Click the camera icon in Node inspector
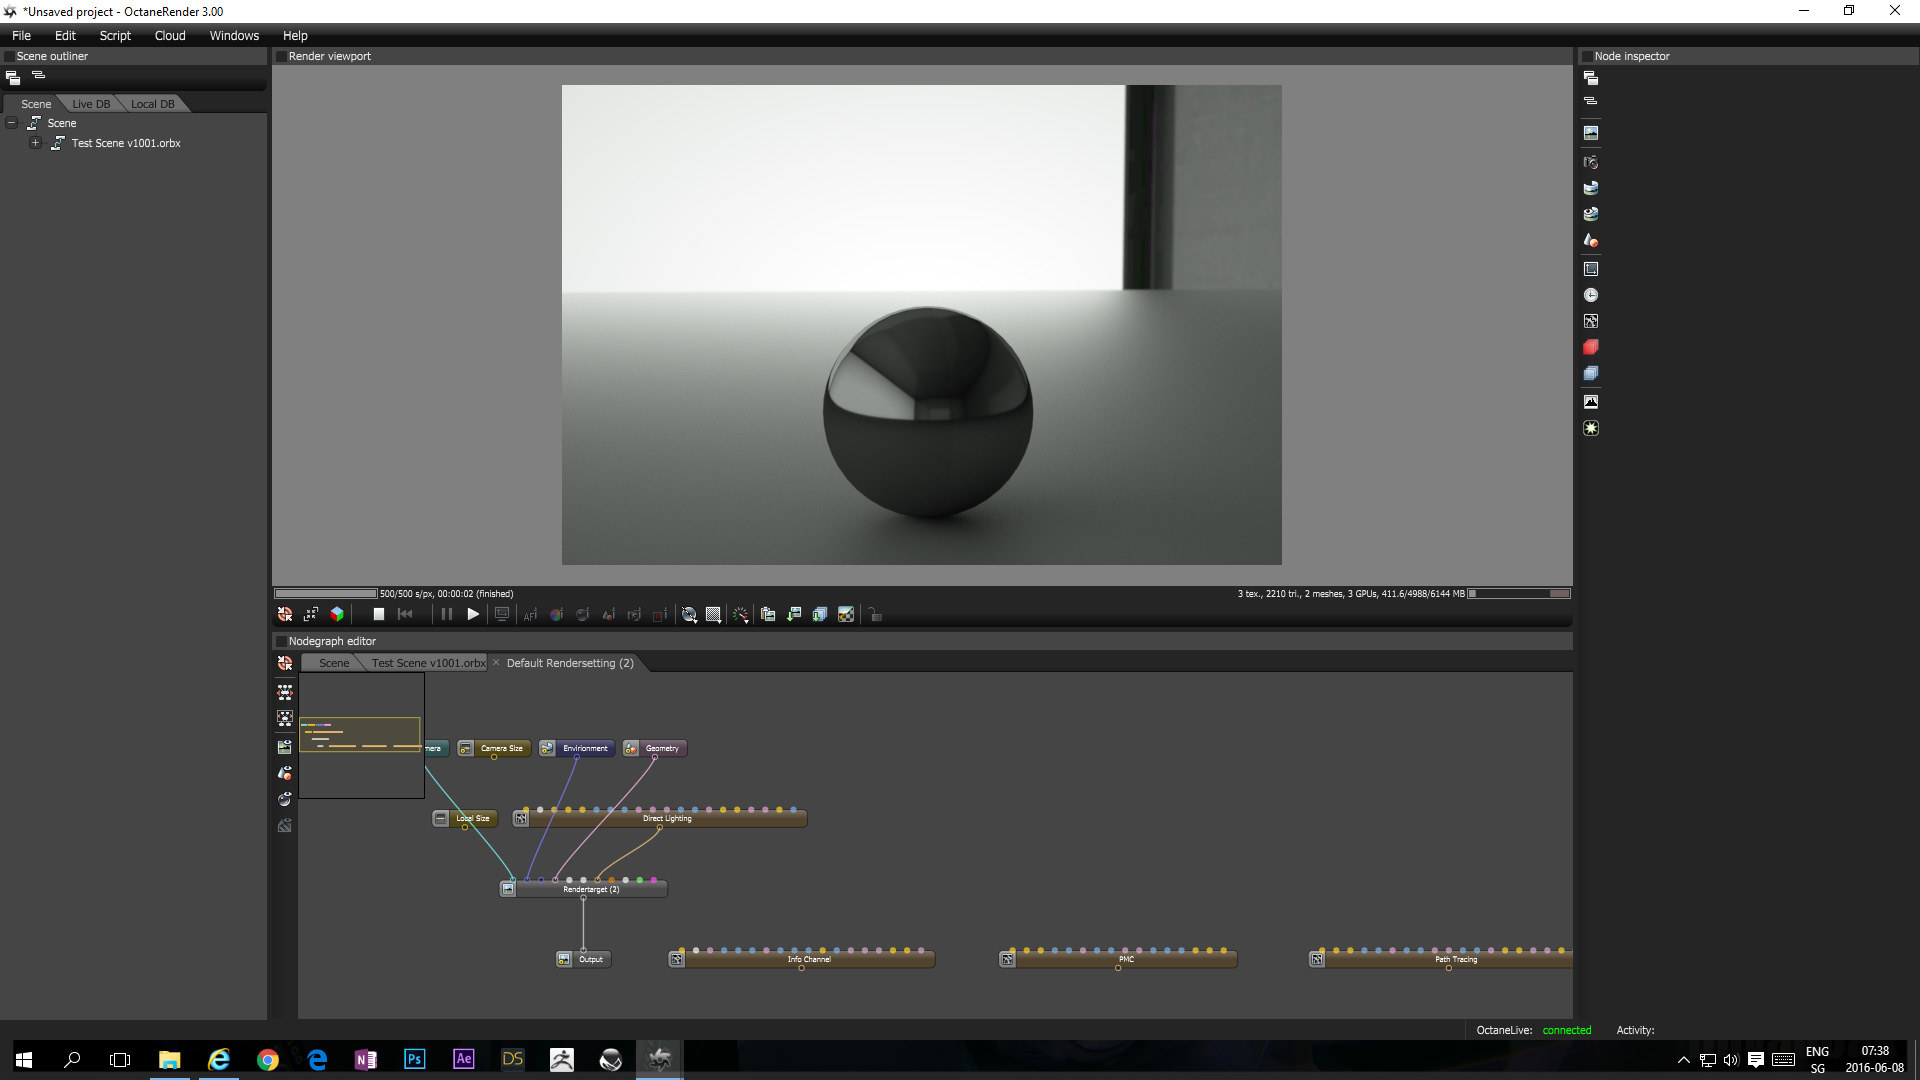Image resolution: width=1920 pixels, height=1080 pixels. tap(1591, 162)
